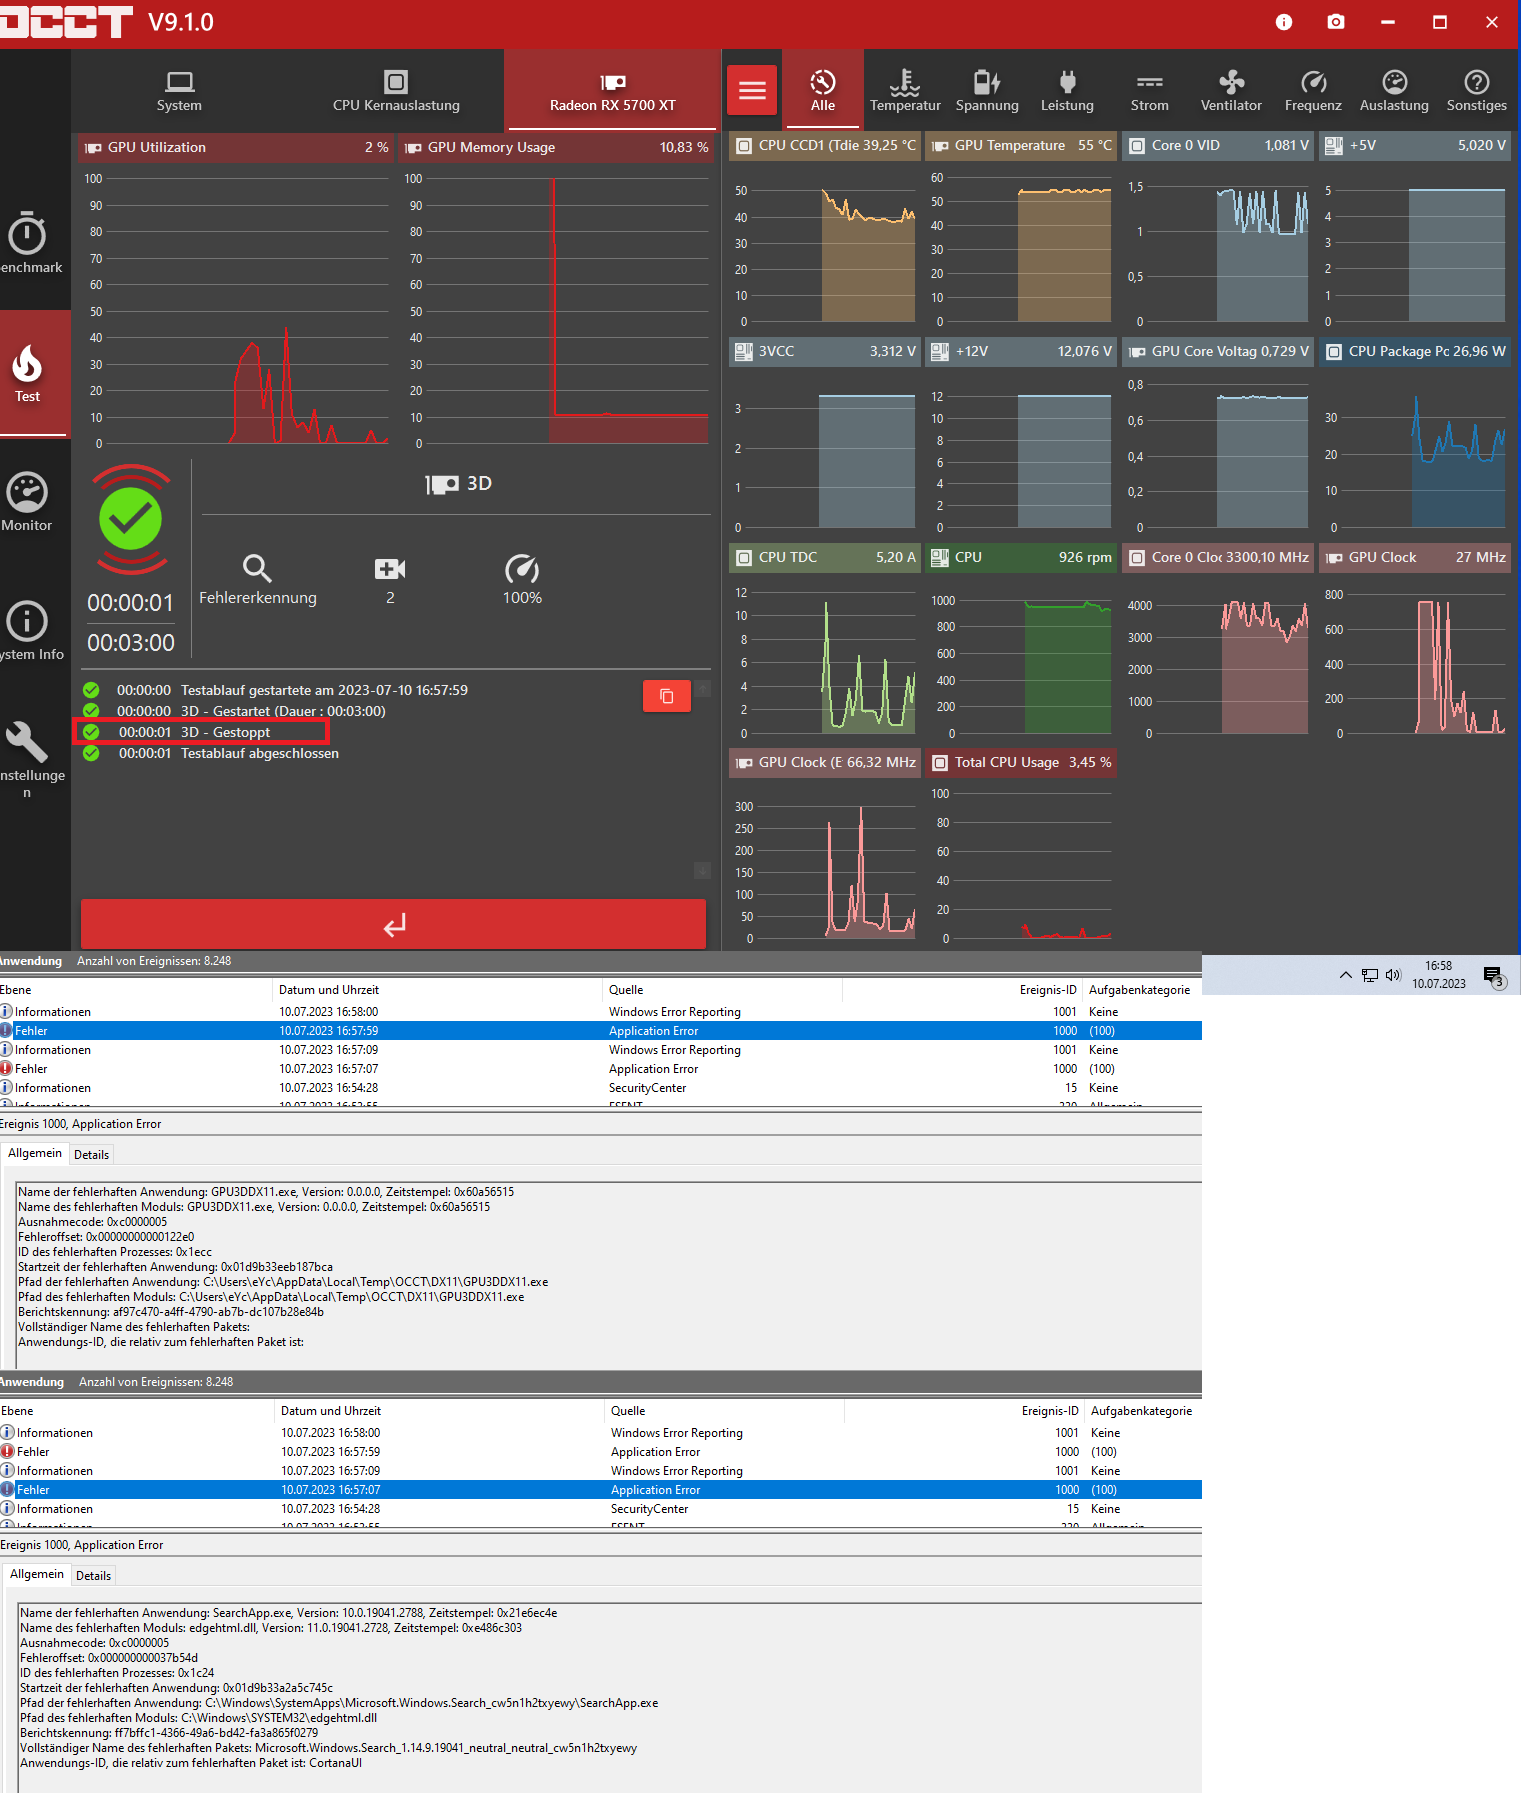Viewport: 1521px width, 1793px height.
Task: Click the GPU Temperature 55 °C sensor tile
Action: [x=1020, y=145]
